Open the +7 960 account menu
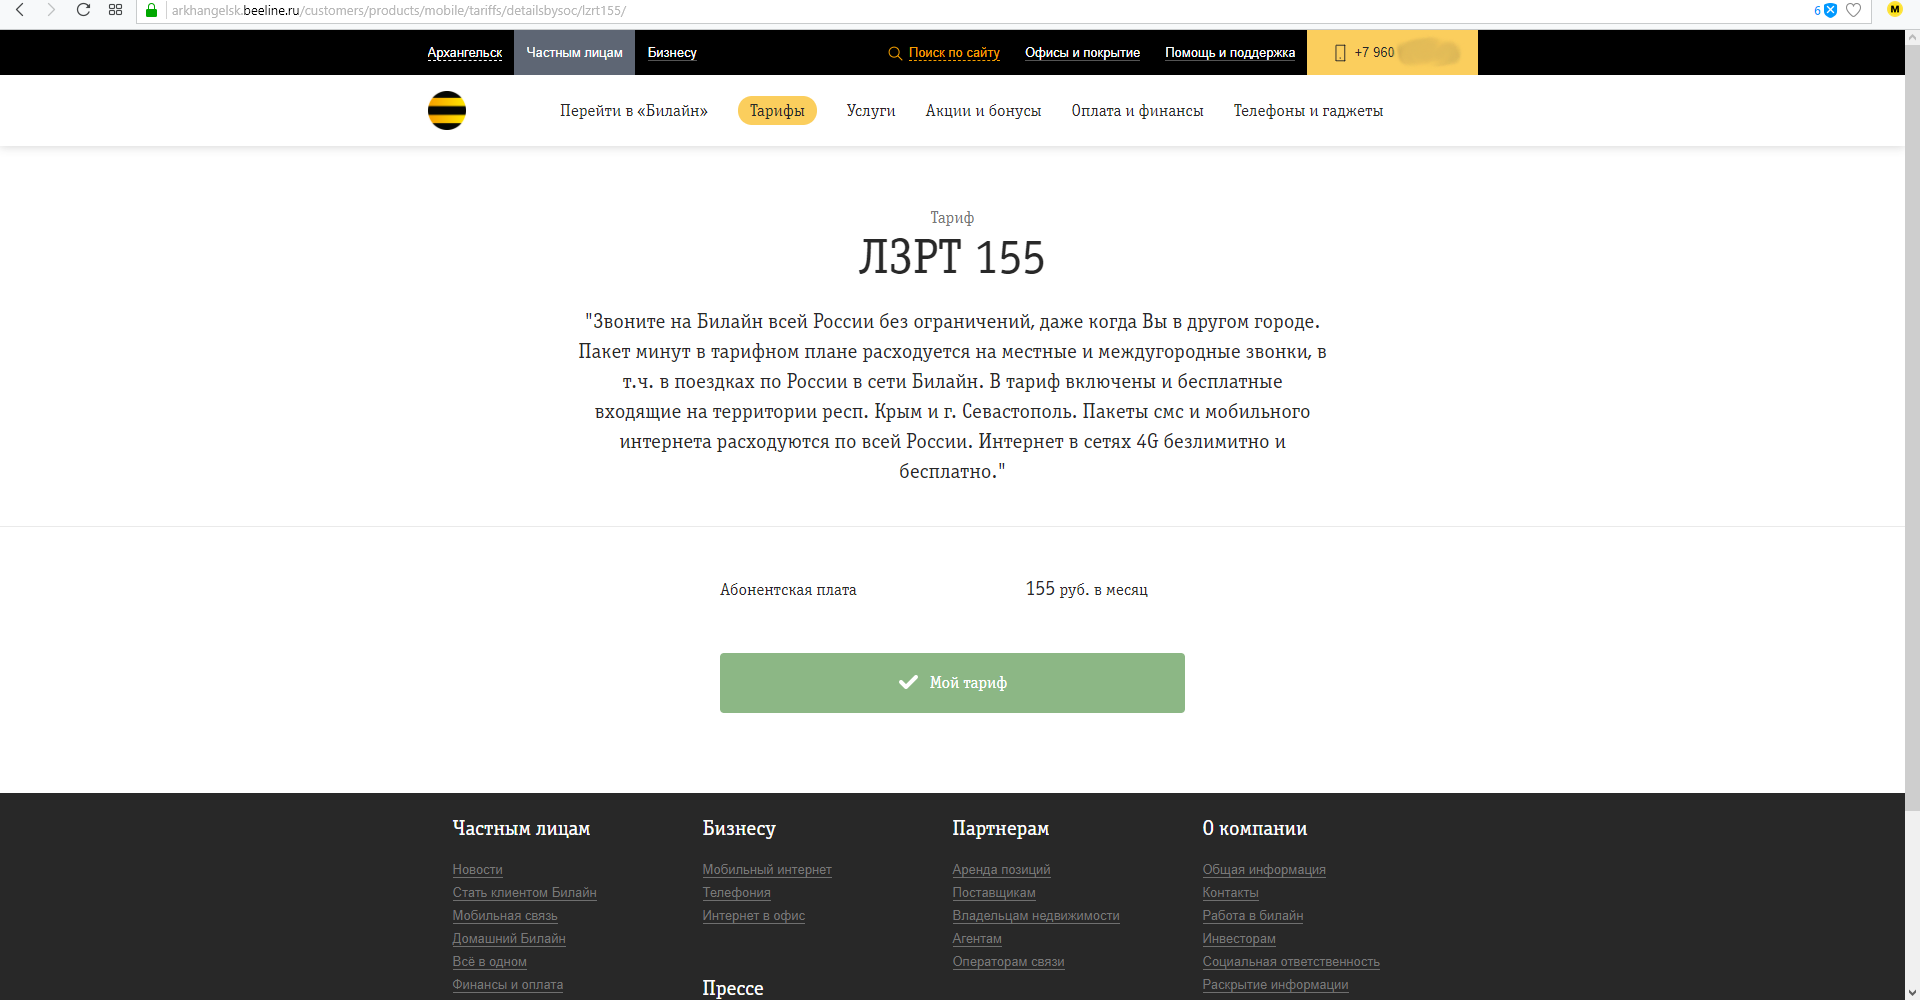1920x1000 pixels. pos(1392,52)
